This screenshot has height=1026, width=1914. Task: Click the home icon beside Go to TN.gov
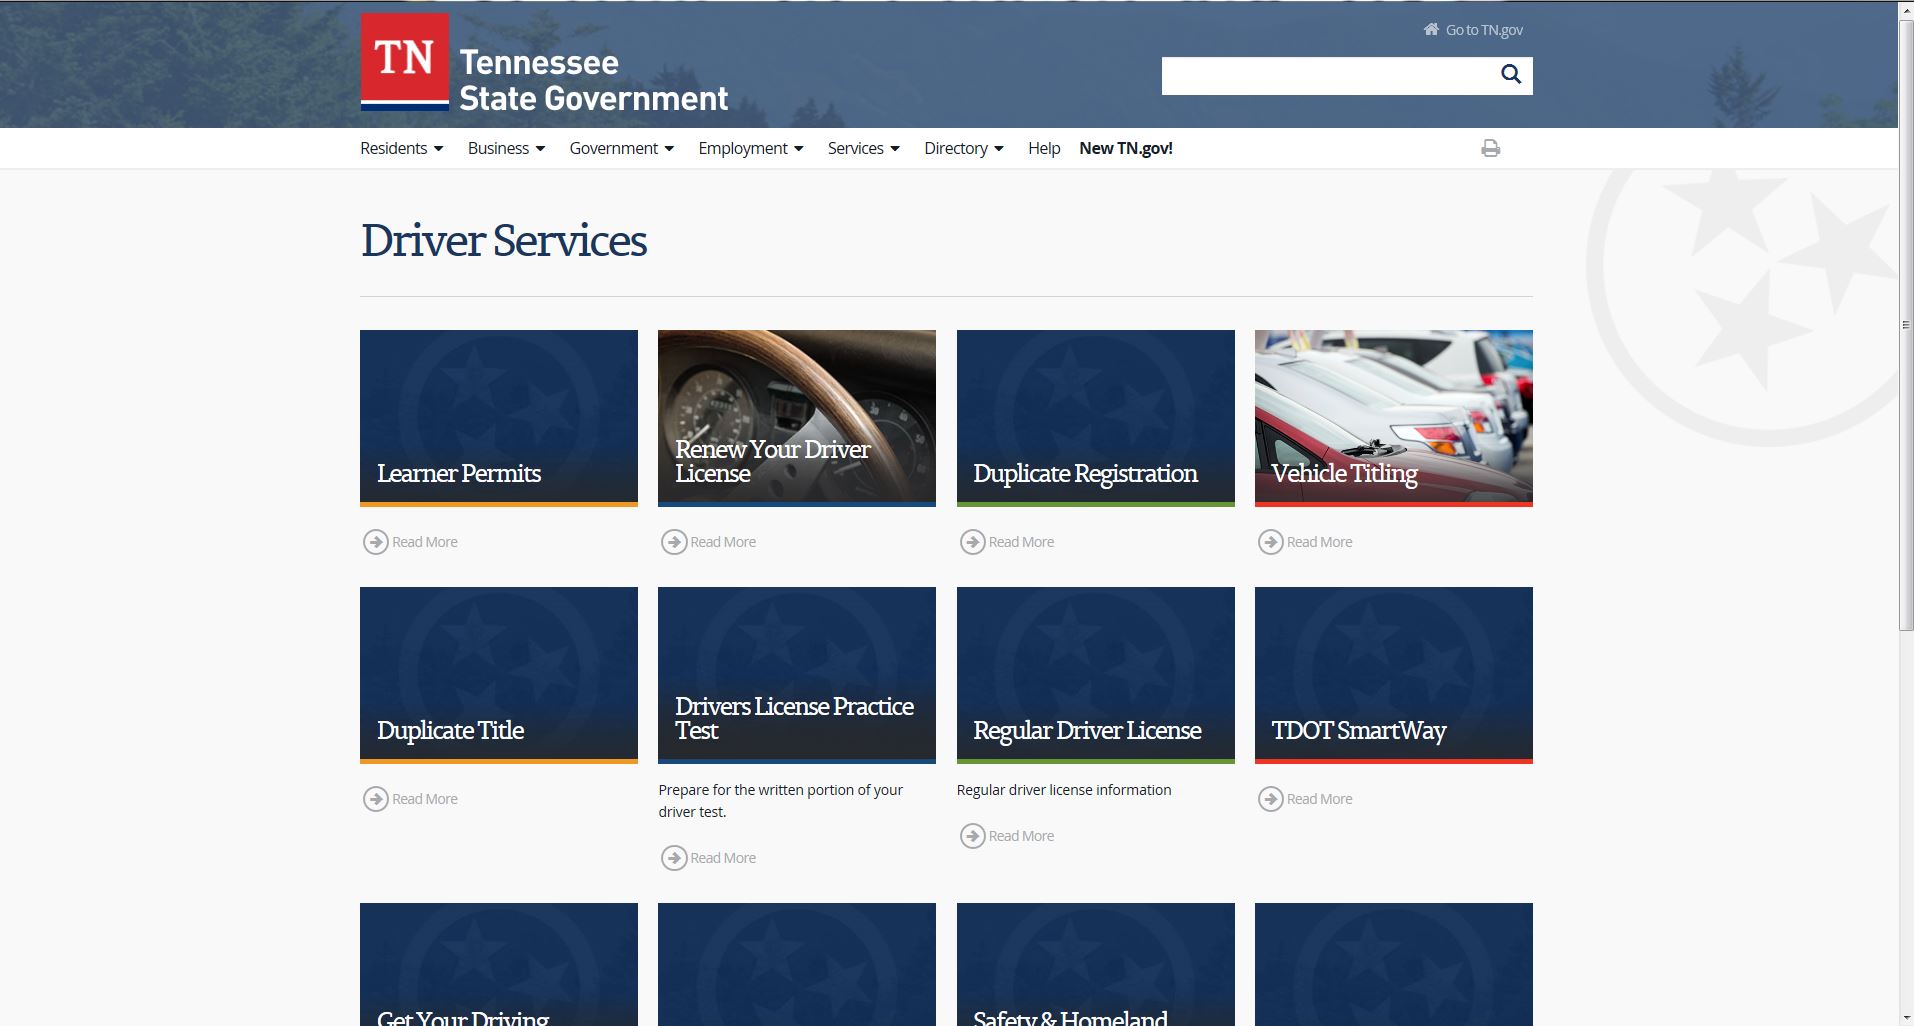pos(1431,30)
